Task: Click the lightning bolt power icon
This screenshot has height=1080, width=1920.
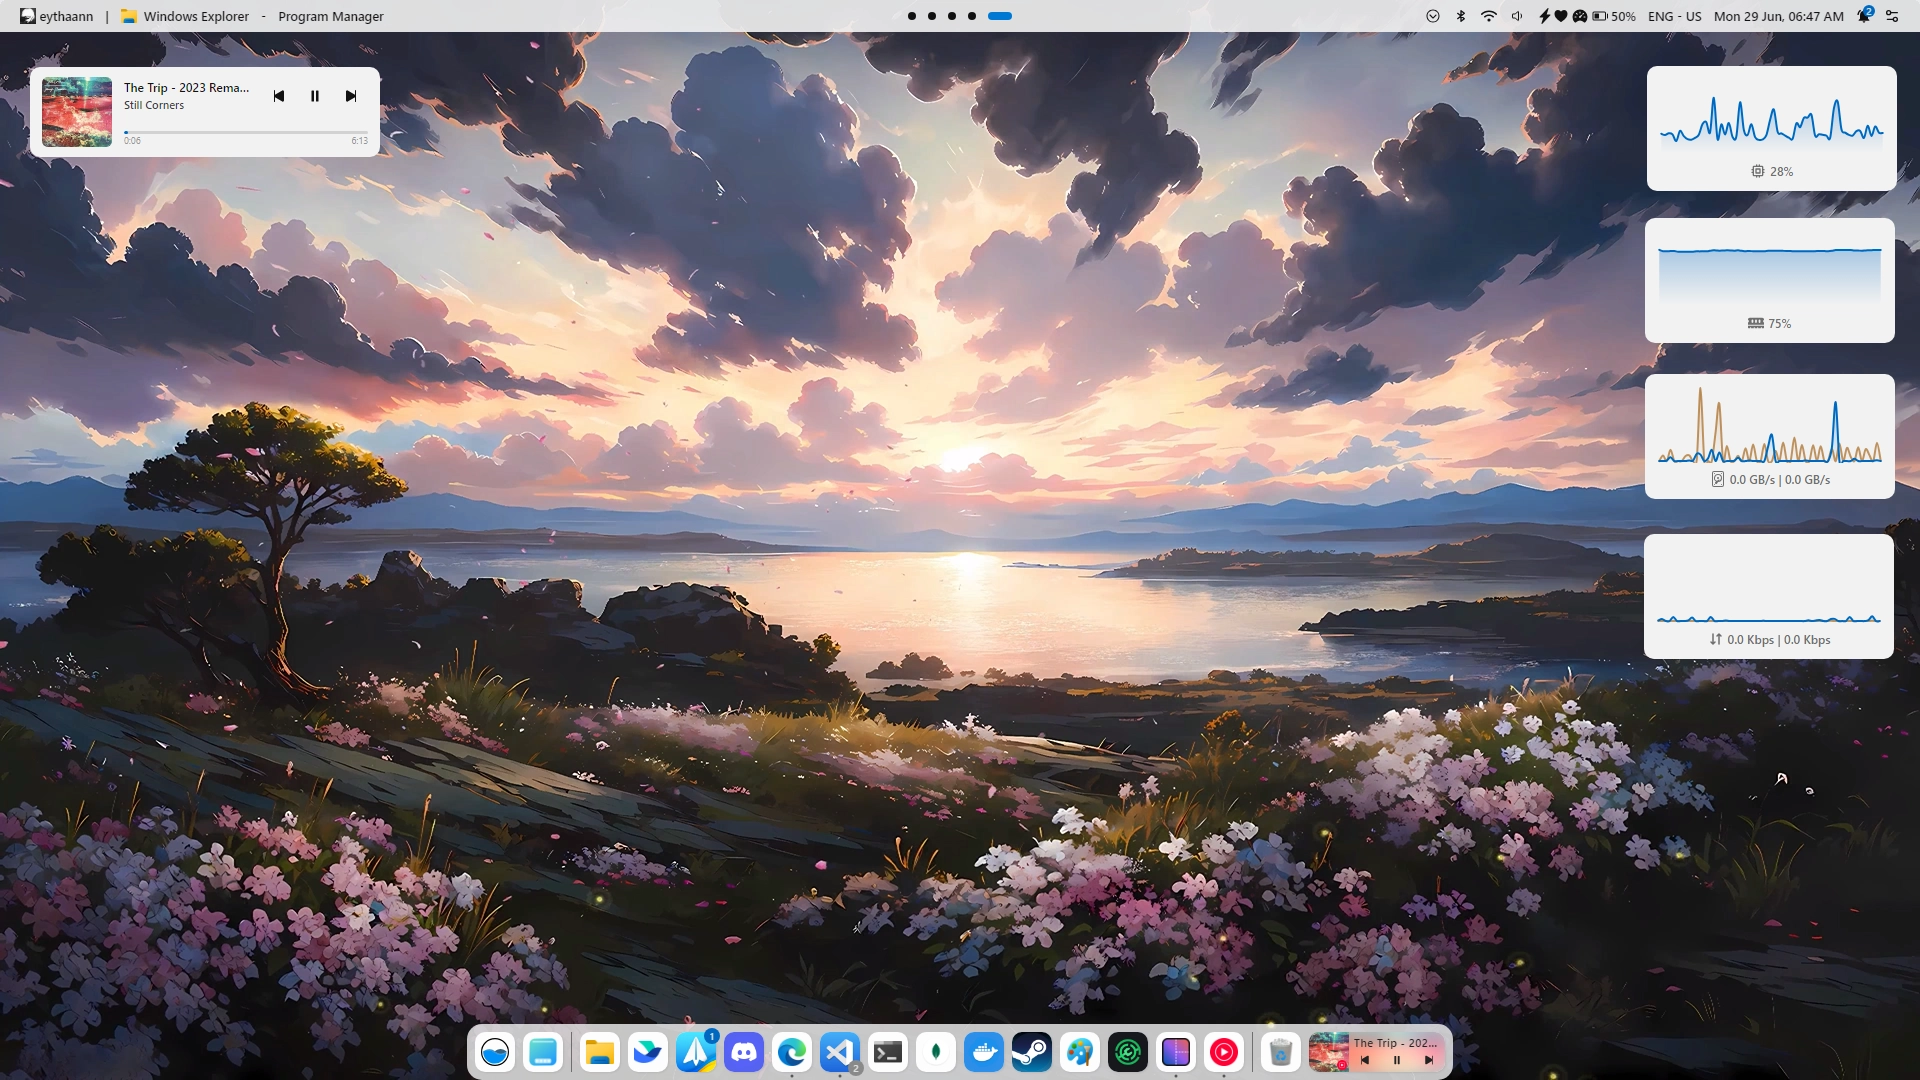Action: 1545,16
